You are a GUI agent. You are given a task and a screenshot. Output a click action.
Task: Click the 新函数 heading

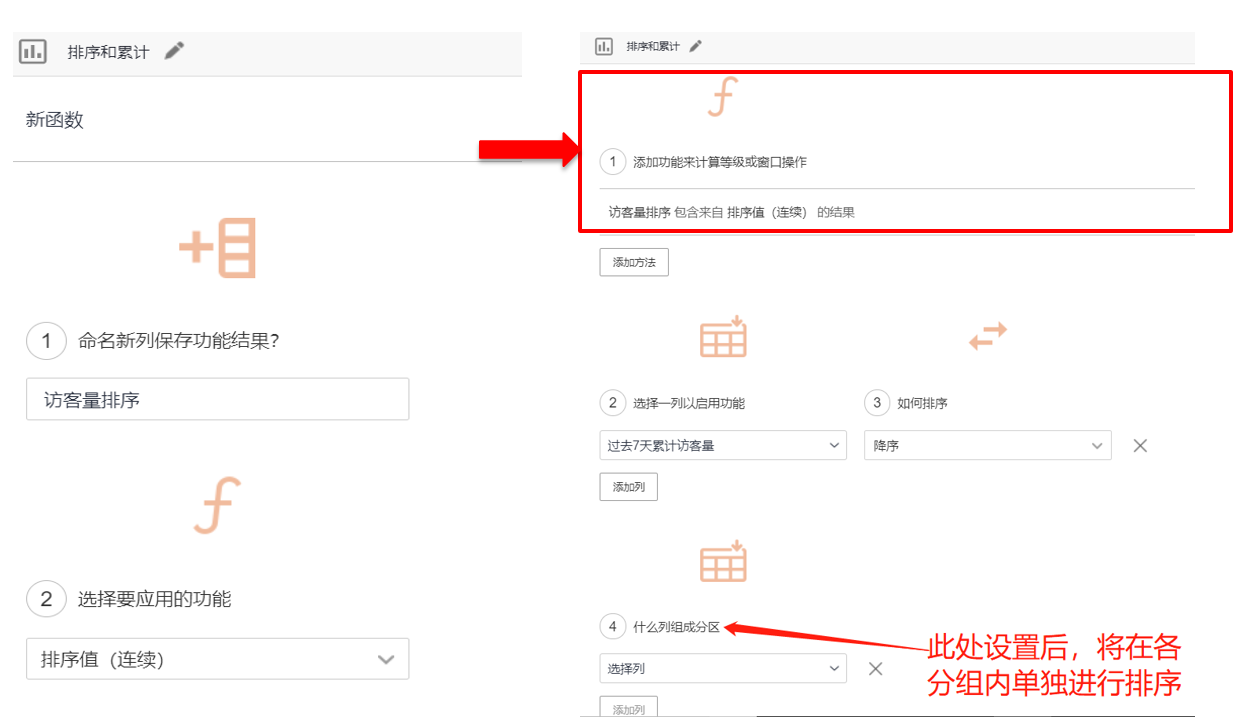pyautogui.click(x=55, y=120)
